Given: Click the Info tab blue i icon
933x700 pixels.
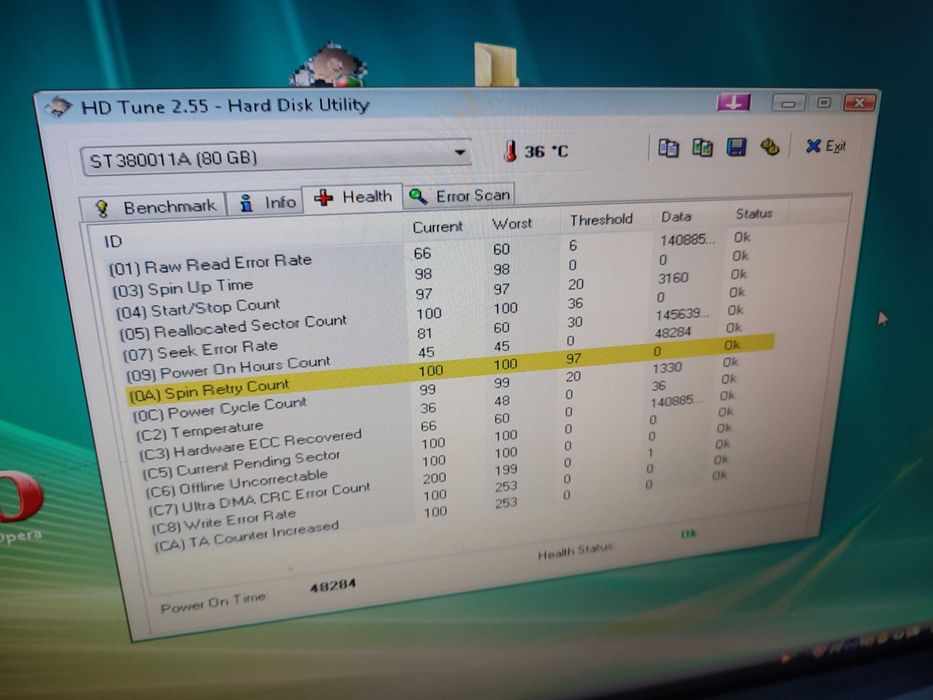Looking at the screenshot, I should [246, 203].
